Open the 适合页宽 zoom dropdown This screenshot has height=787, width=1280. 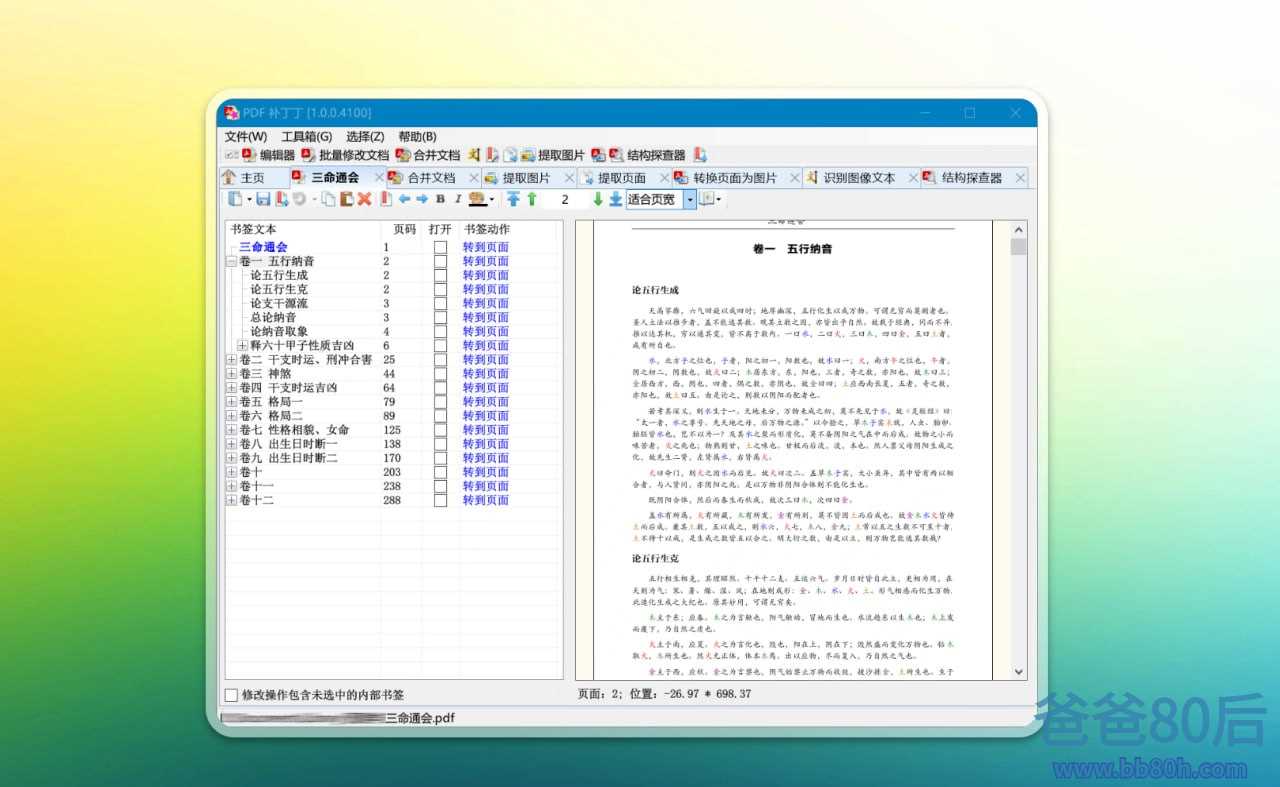[x=689, y=200]
